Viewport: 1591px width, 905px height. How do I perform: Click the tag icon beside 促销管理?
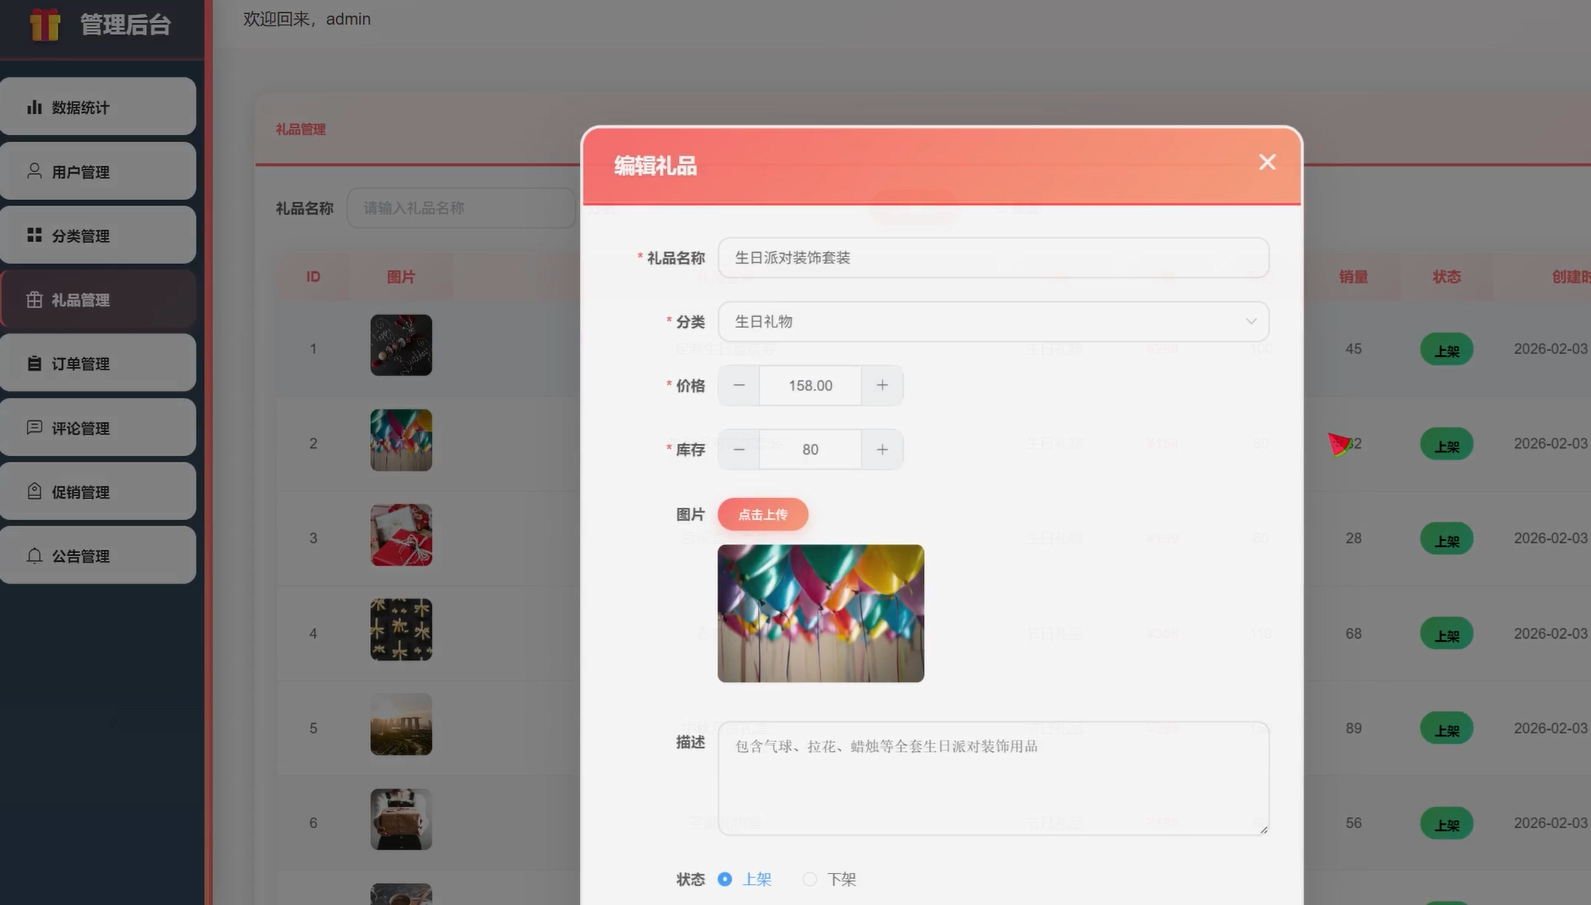[x=34, y=491]
